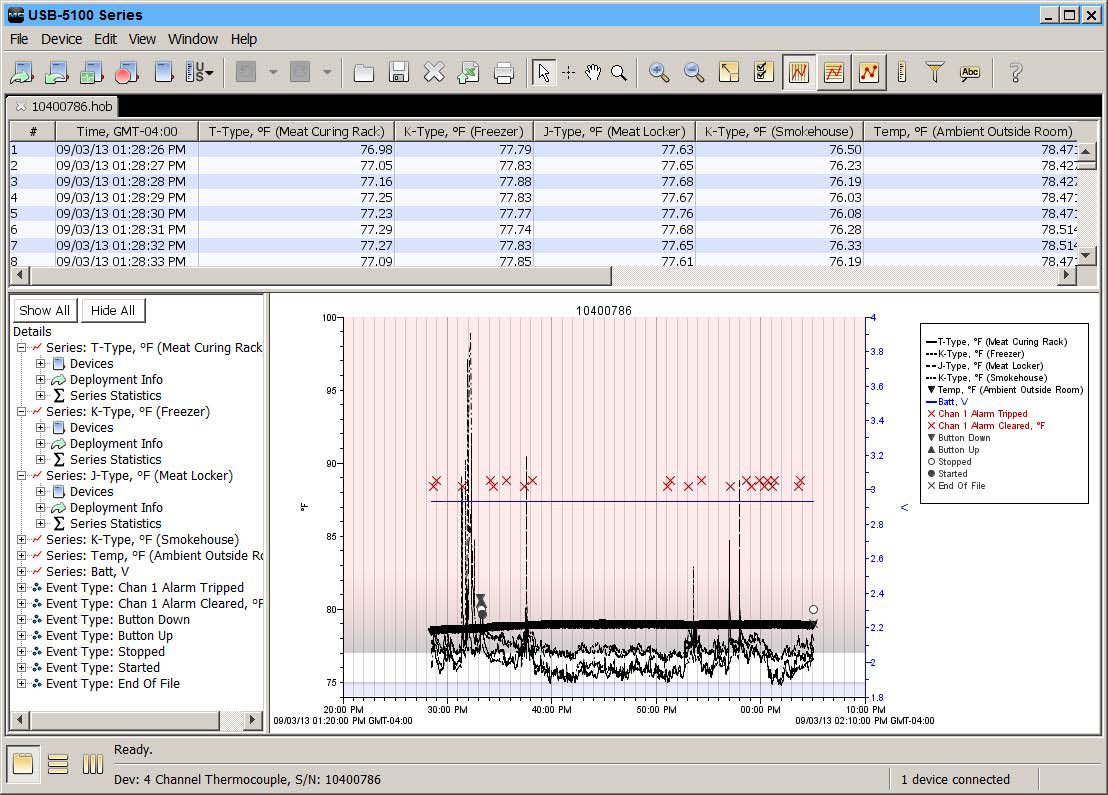Image resolution: width=1108 pixels, height=795 pixels.
Task: Click the Hide All button
Action: pyautogui.click(x=113, y=310)
